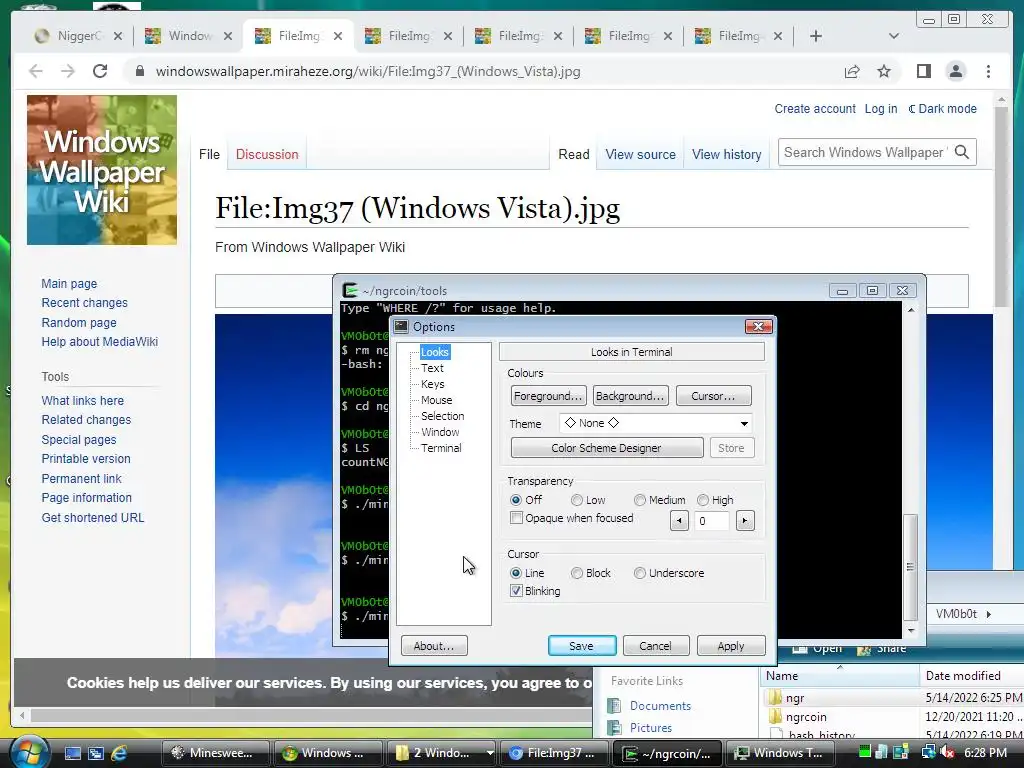Expand VM0b0t breadcrumb arrow in Explorer

click(989, 614)
